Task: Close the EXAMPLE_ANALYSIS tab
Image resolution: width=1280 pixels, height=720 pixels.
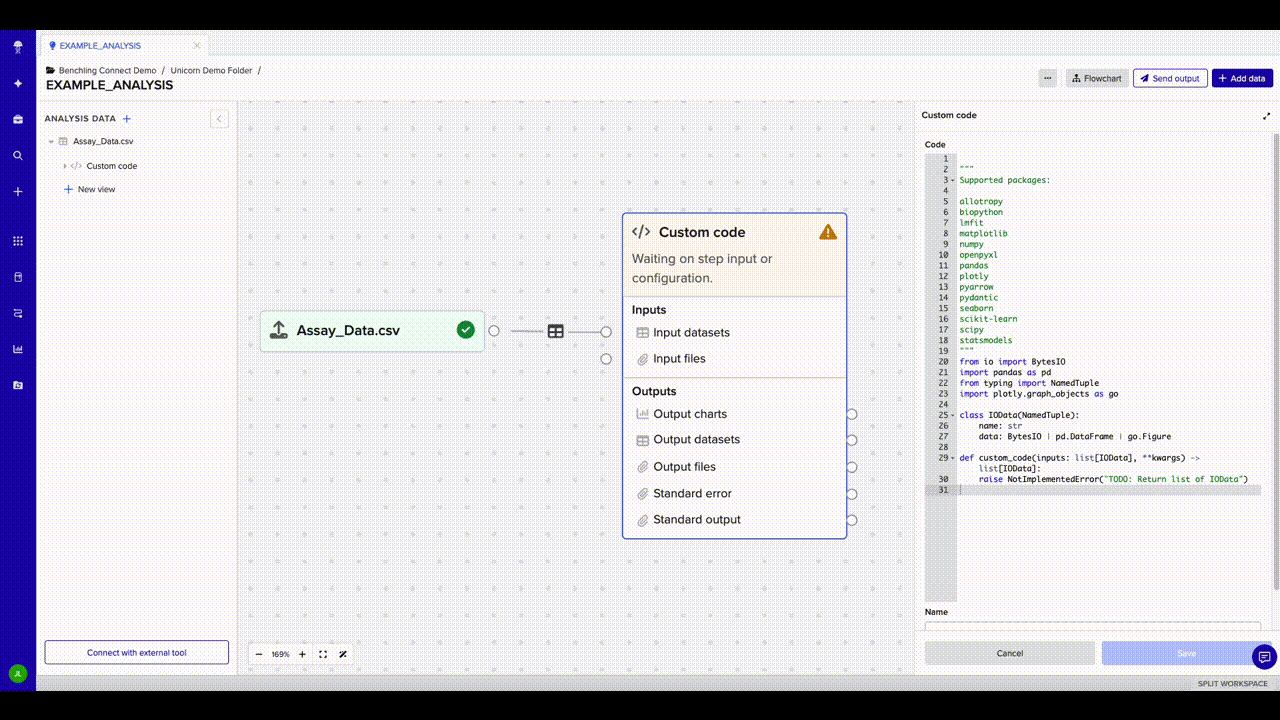Action: [197, 45]
